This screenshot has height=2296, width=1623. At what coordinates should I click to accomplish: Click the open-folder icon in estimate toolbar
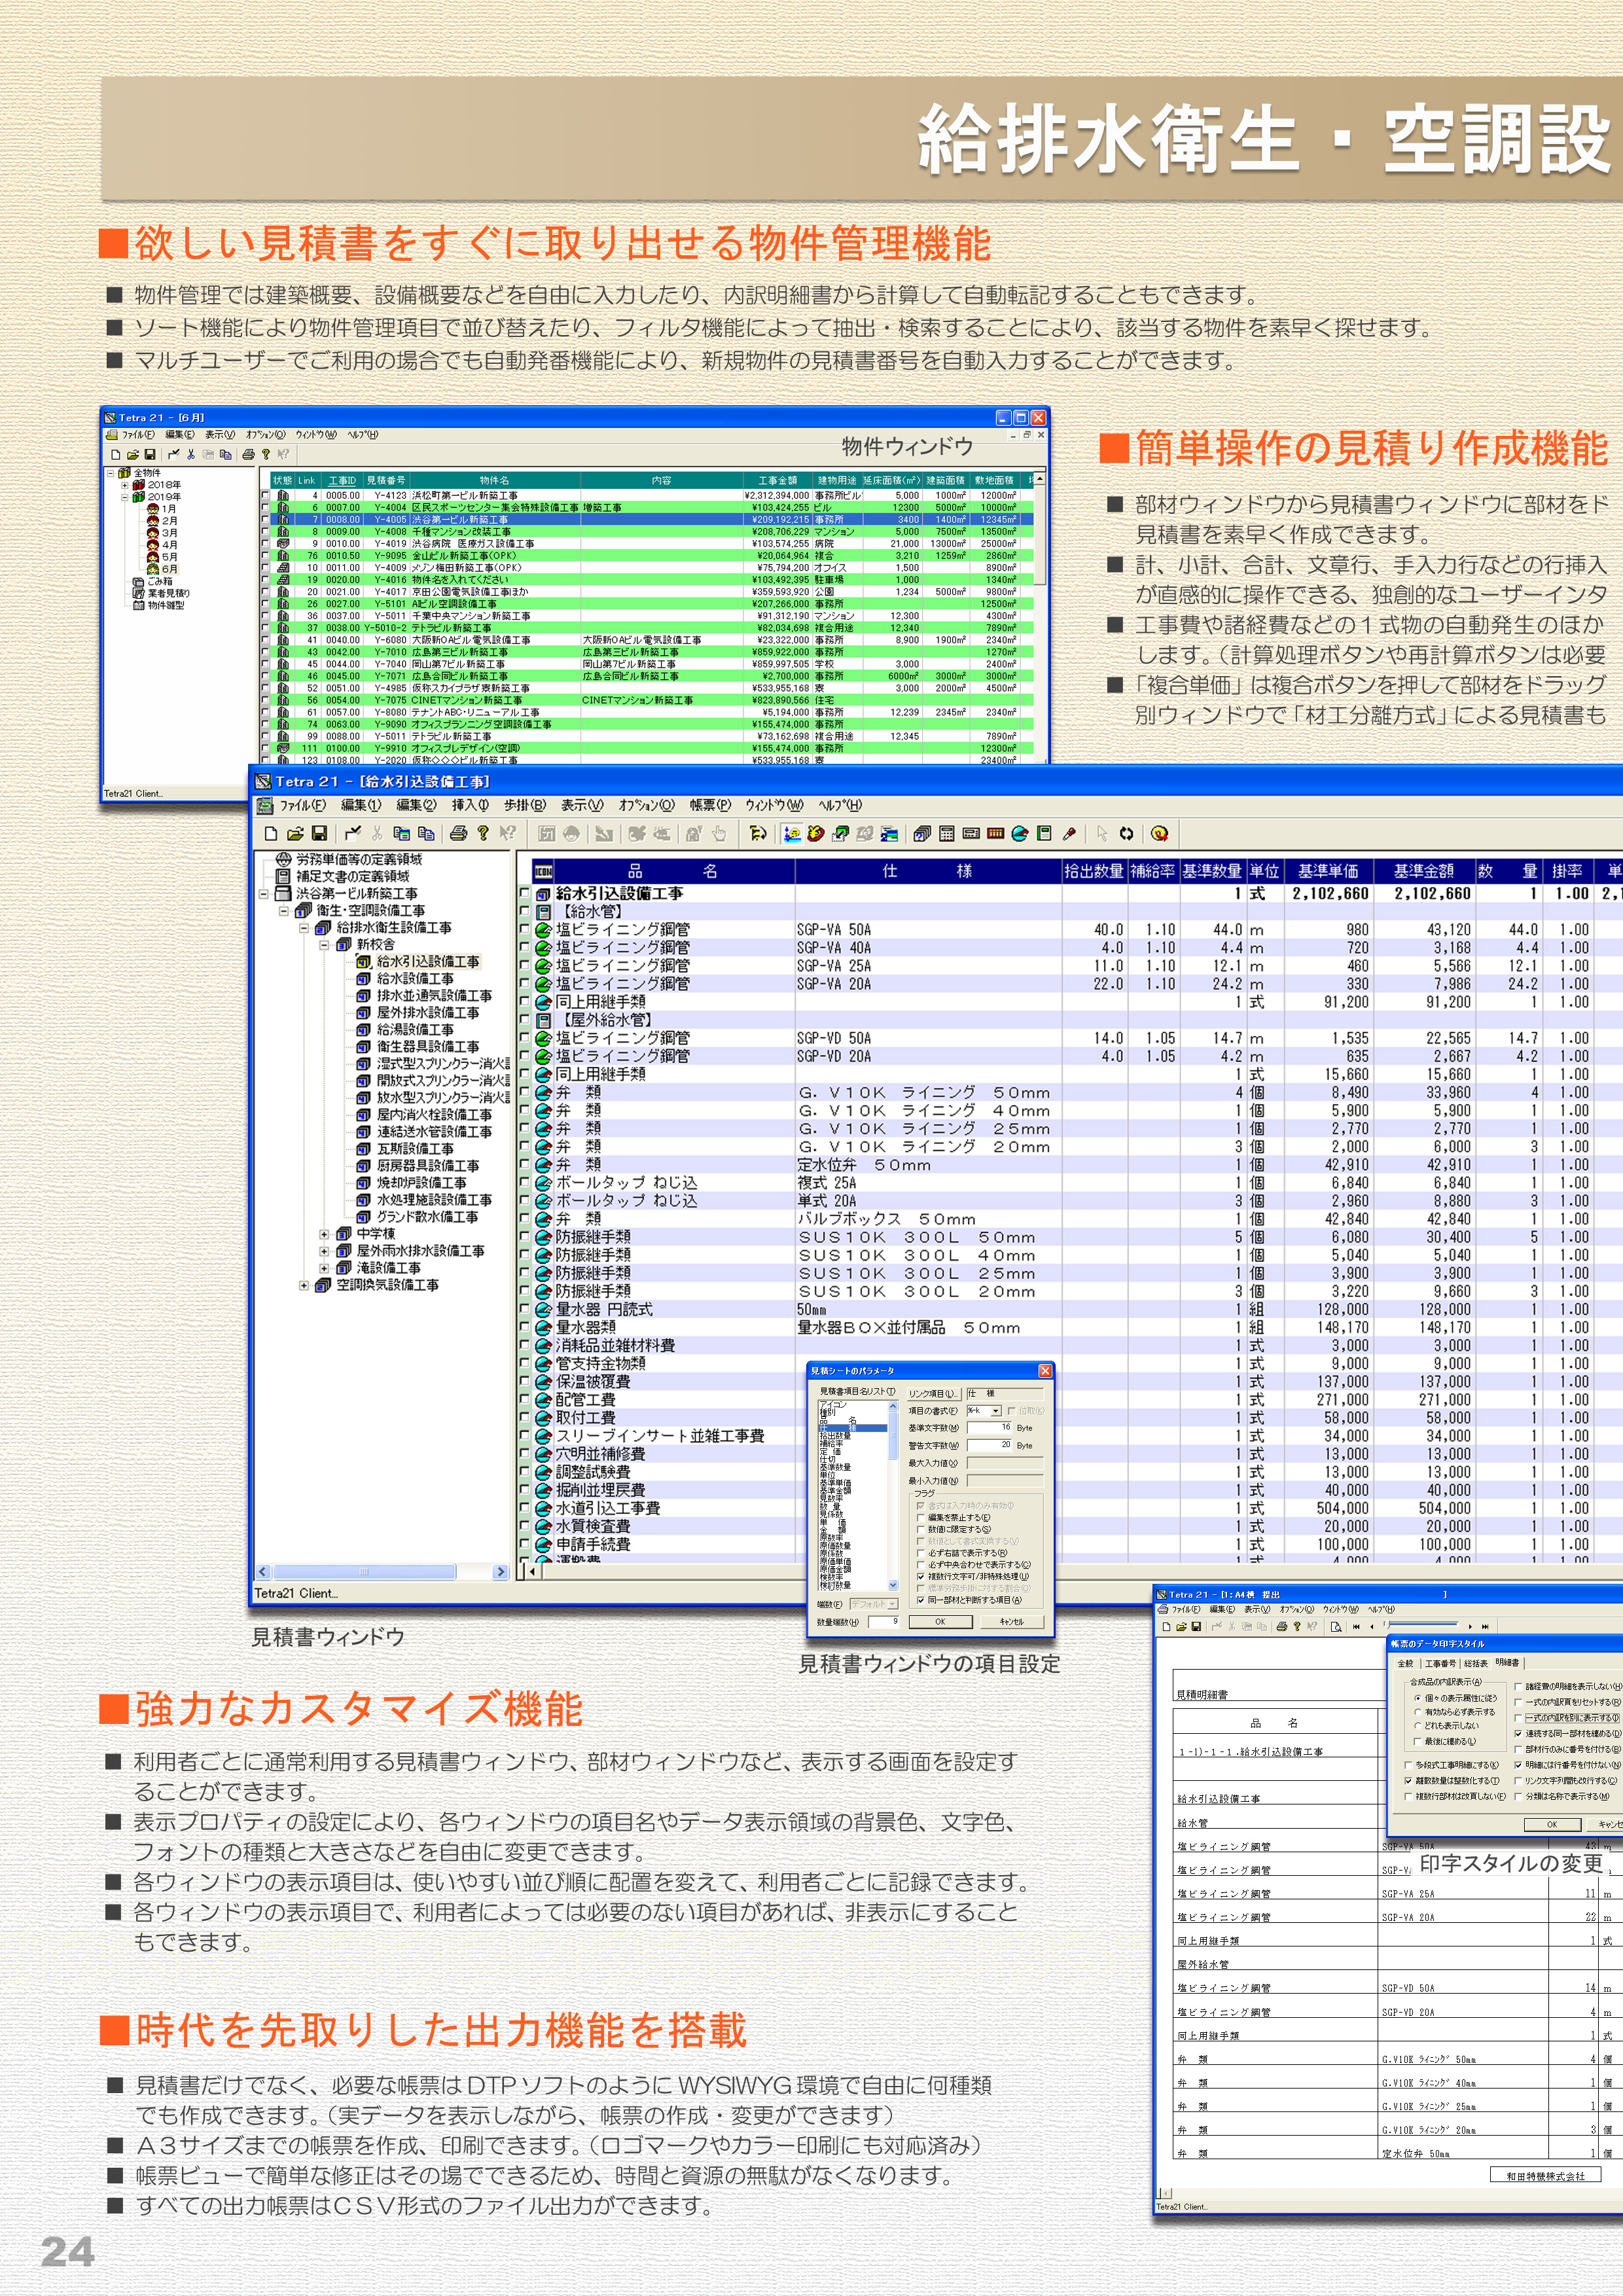pos(295,834)
